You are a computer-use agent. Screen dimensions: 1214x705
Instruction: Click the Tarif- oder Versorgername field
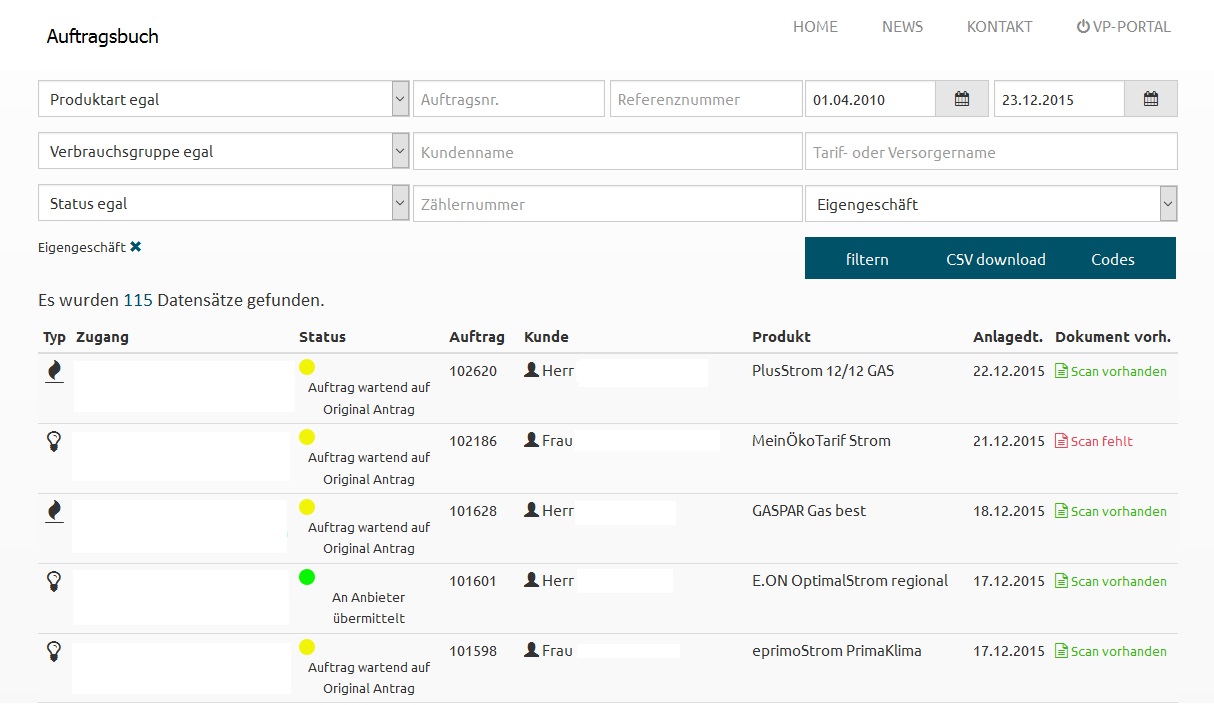pos(991,151)
